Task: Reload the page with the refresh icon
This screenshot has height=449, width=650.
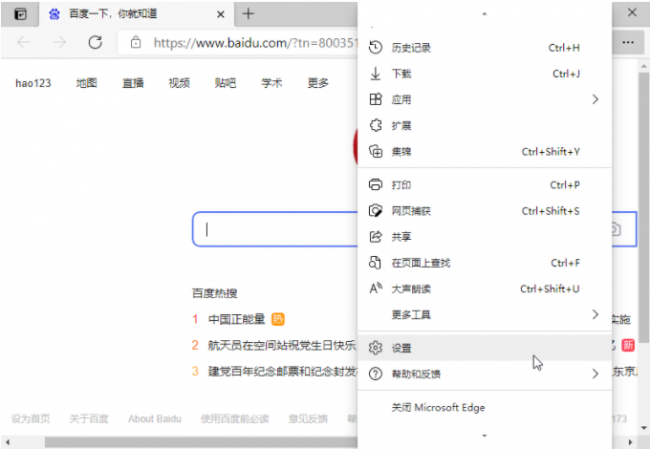Action: [x=95, y=42]
